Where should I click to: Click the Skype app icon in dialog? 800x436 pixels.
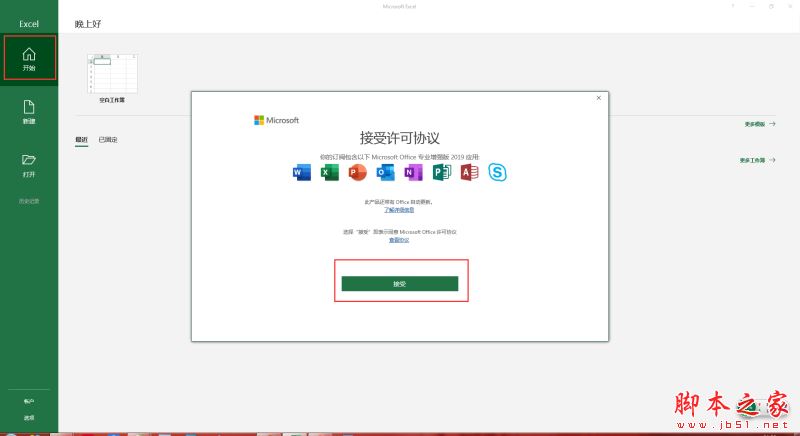pyautogui.click(x=497, y=172)
